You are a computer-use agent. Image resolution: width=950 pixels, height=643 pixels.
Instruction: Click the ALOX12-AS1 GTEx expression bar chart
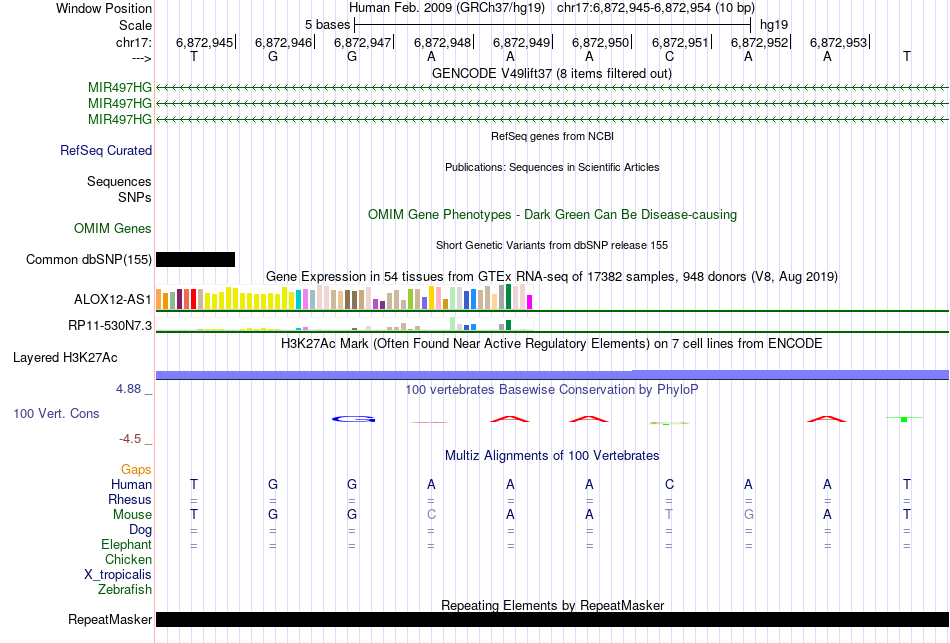(x=344, y=297)
